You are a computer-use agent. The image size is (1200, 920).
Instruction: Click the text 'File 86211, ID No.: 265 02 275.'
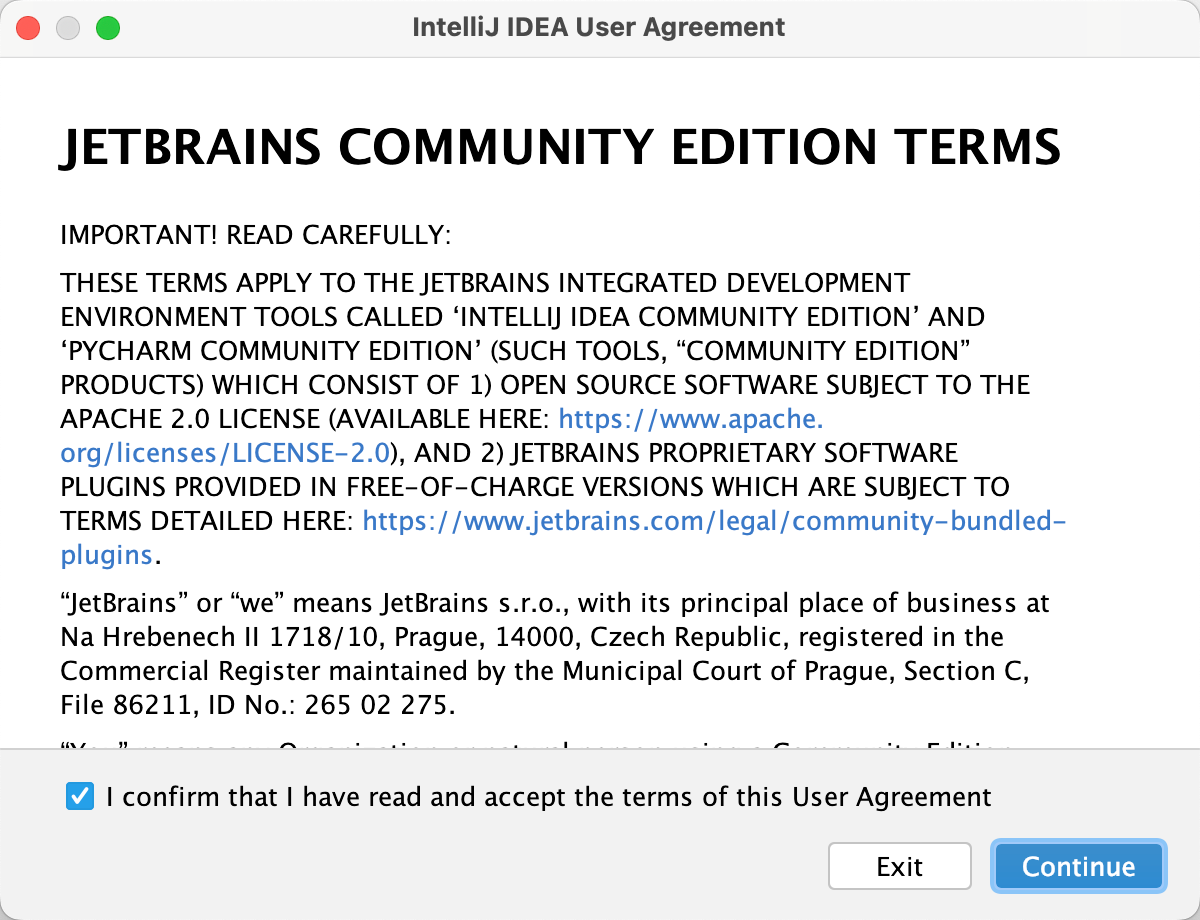pyautogui.click(x=258, y=705)
